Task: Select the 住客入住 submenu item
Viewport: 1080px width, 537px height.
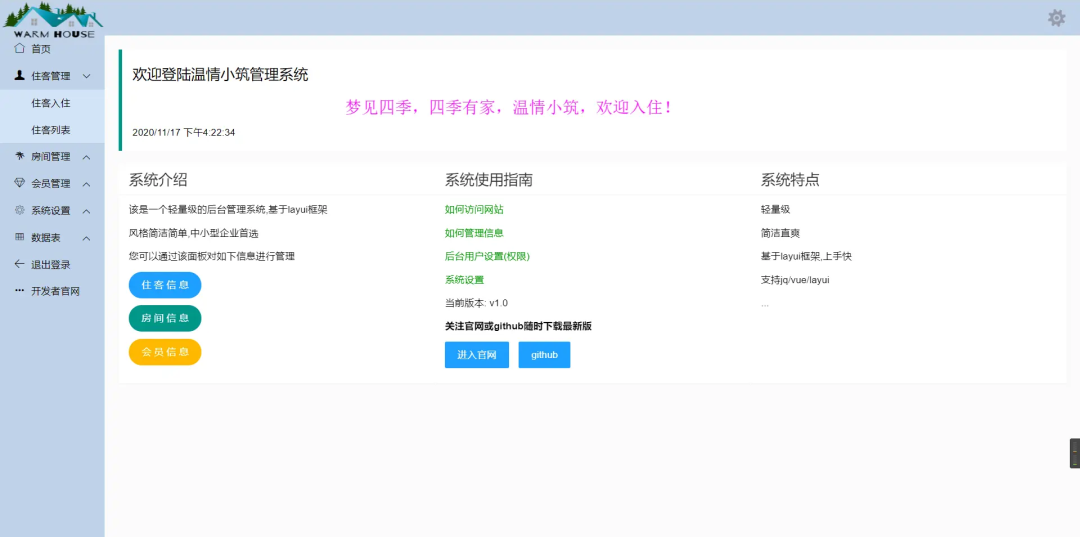Action: [x=51, y=103]
